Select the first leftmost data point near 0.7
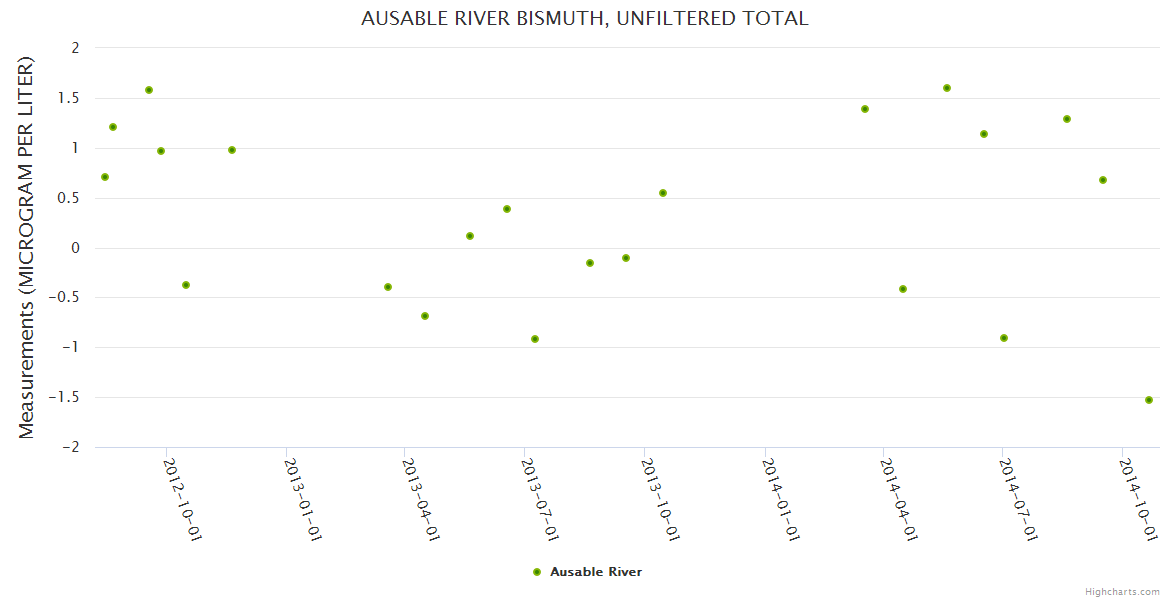 pos(105,177)
